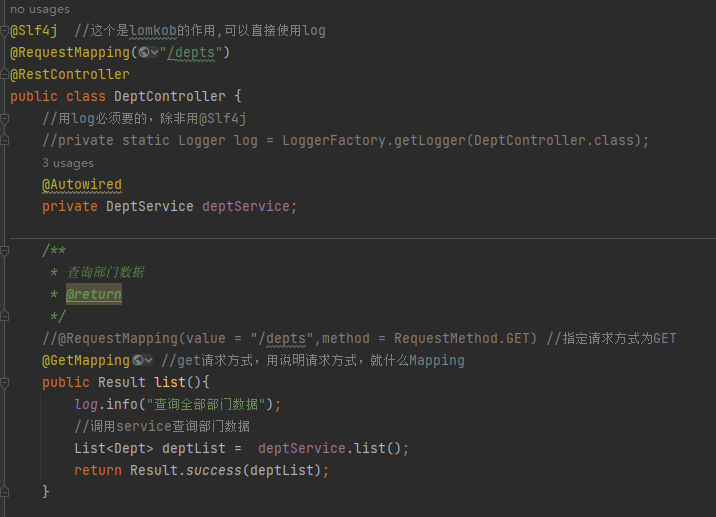Place cursor on DeptController class name
Screen dimensions: 716x517
tap(169, 96)
